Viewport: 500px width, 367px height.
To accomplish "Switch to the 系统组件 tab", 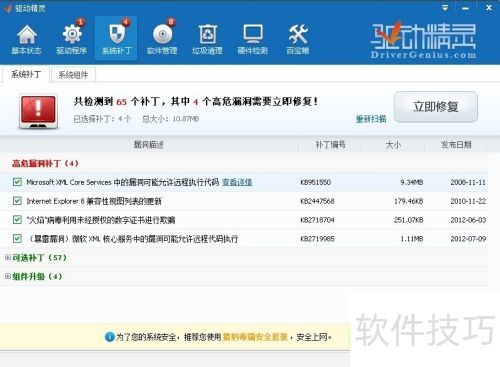I will coord(73,75).
